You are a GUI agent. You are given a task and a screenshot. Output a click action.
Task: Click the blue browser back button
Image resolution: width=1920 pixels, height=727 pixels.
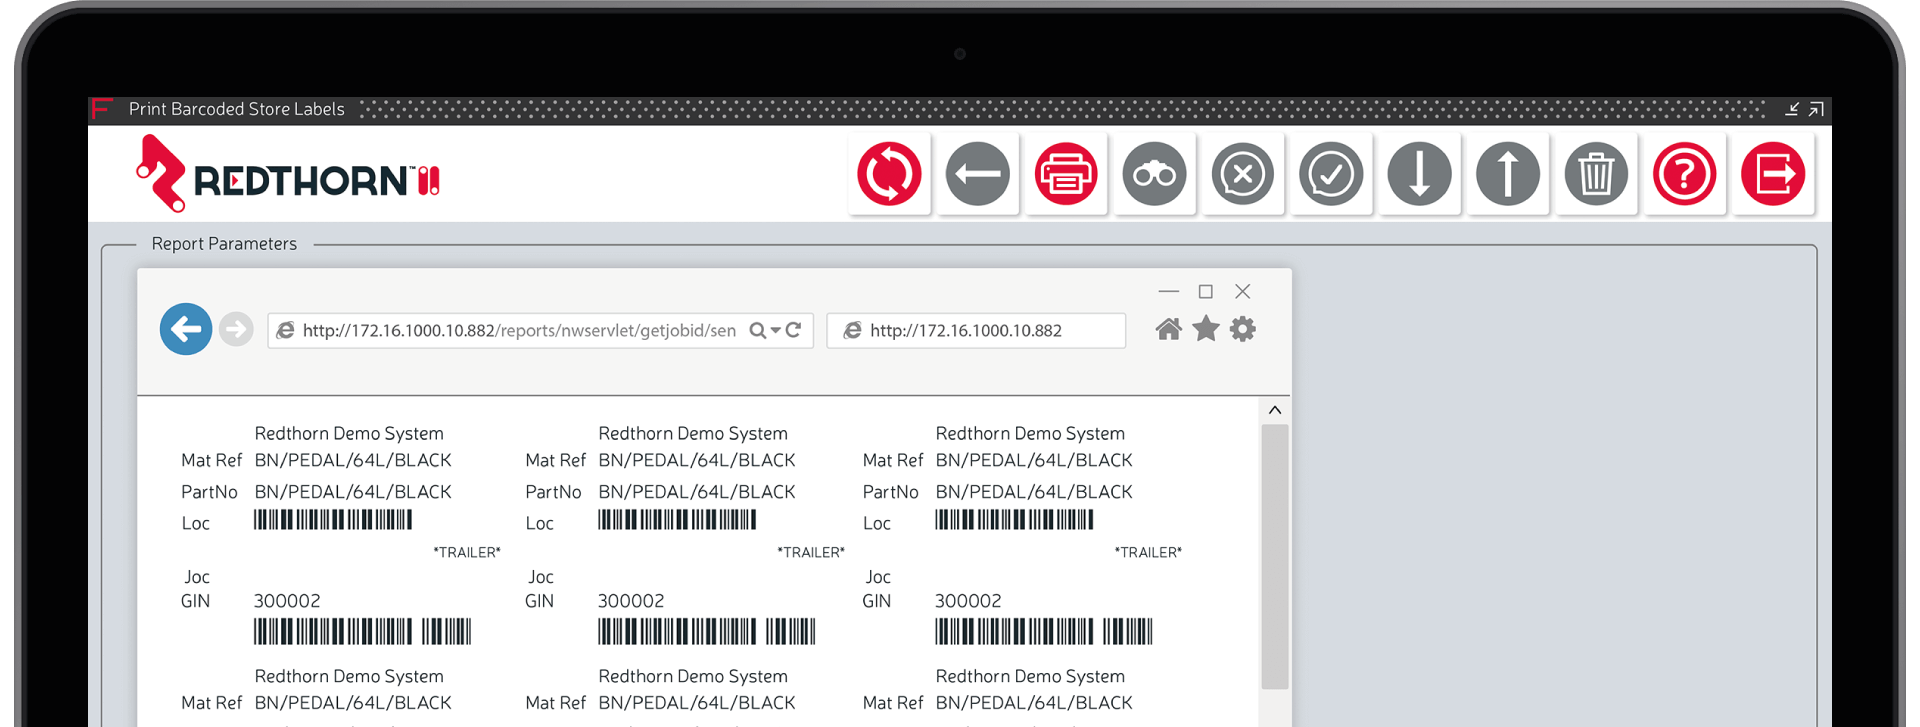[x=186, y=329]
